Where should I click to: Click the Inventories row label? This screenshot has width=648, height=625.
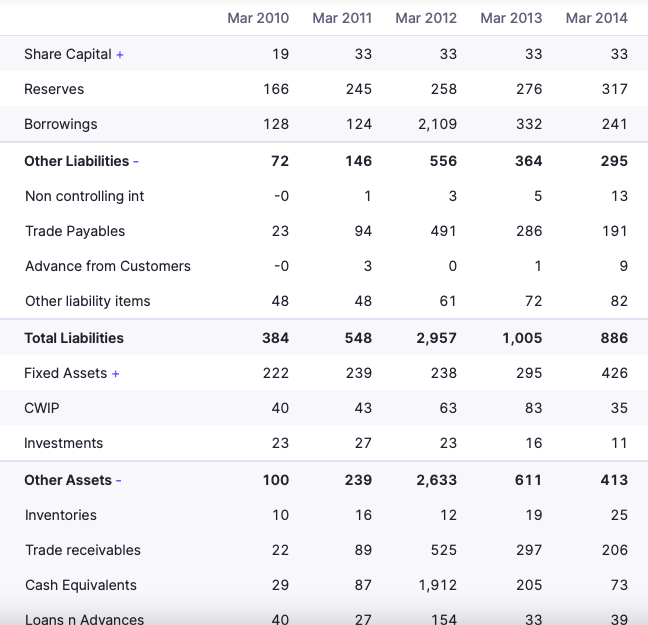coord(61,515)
